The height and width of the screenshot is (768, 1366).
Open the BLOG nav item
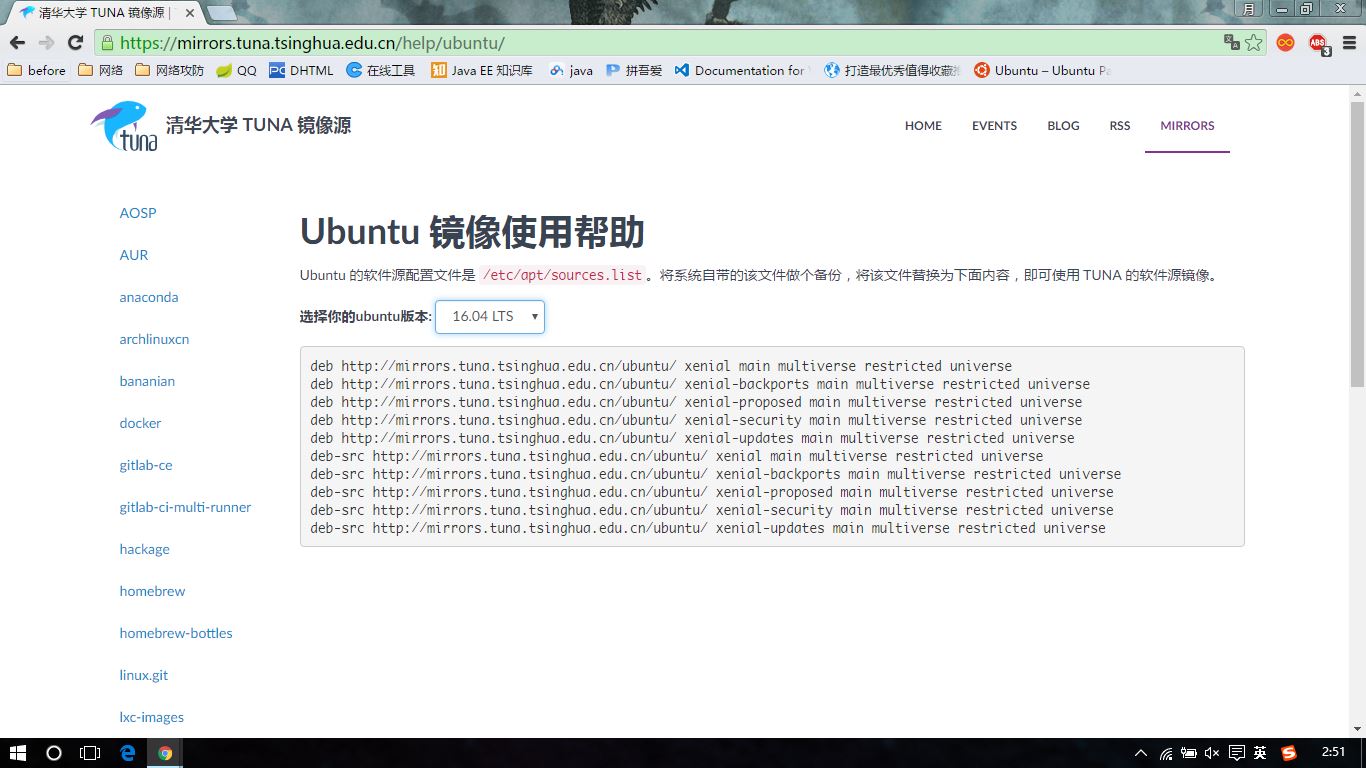pos(1063,126)
